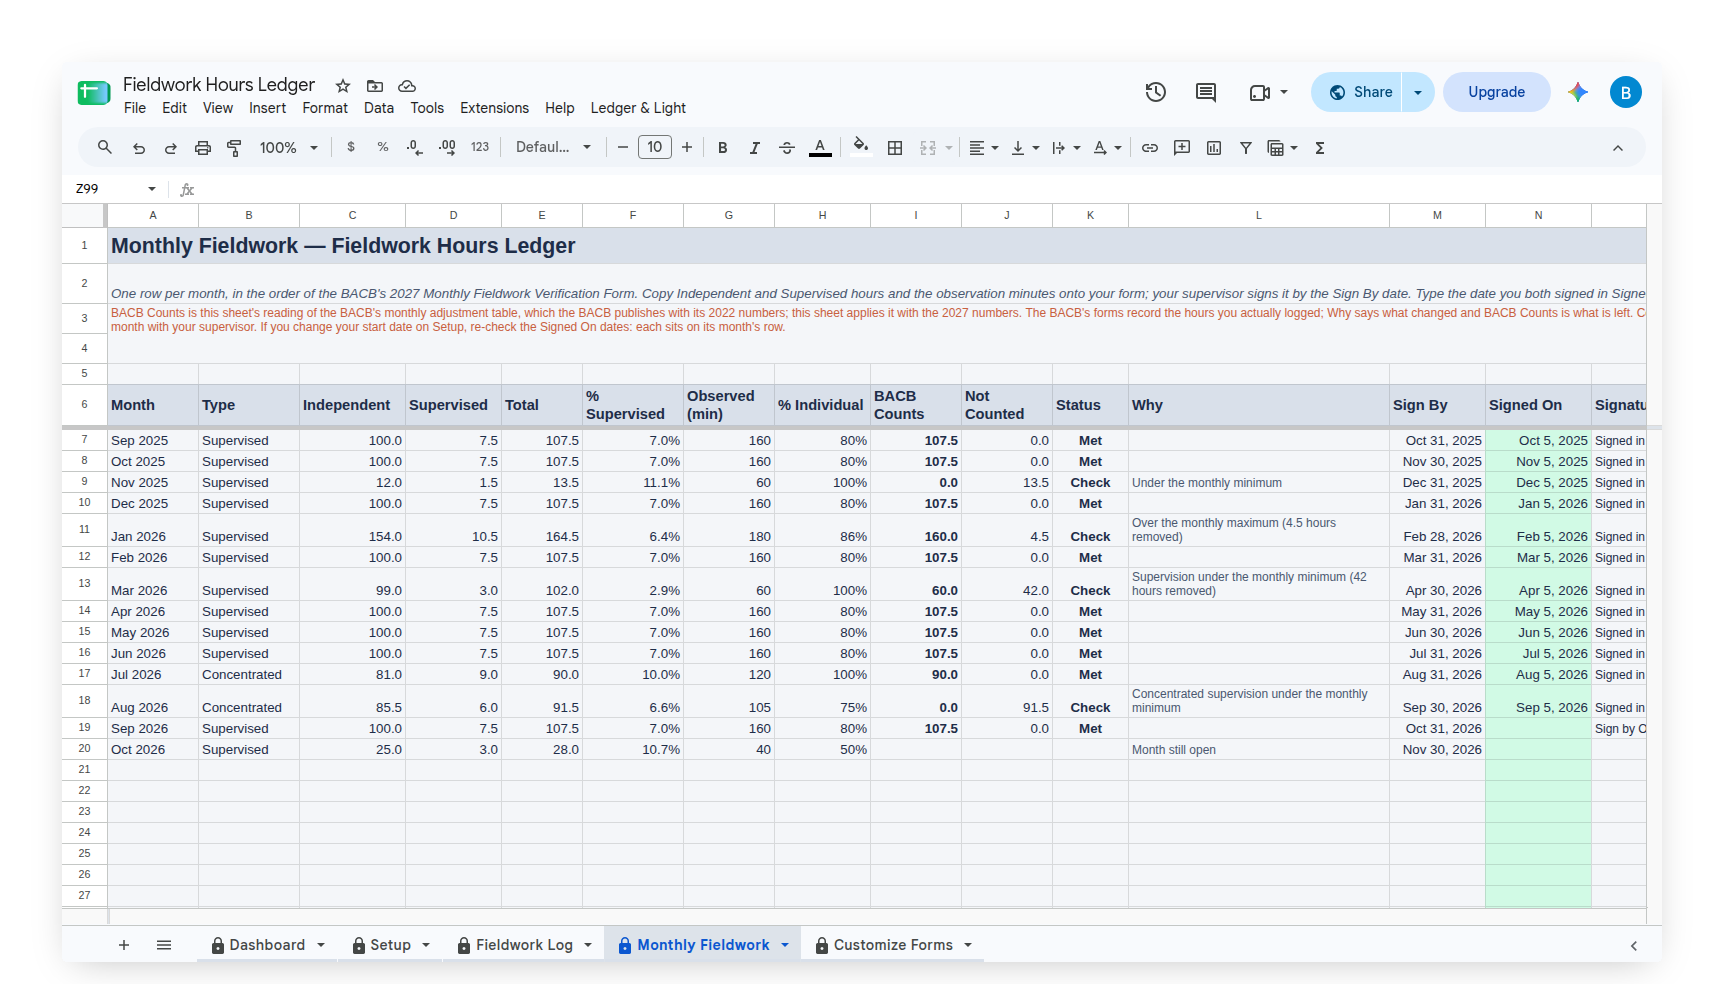Open the Gemini sparkle icon
This screenshot has width=1724, height=984.
click(1578, 92)
